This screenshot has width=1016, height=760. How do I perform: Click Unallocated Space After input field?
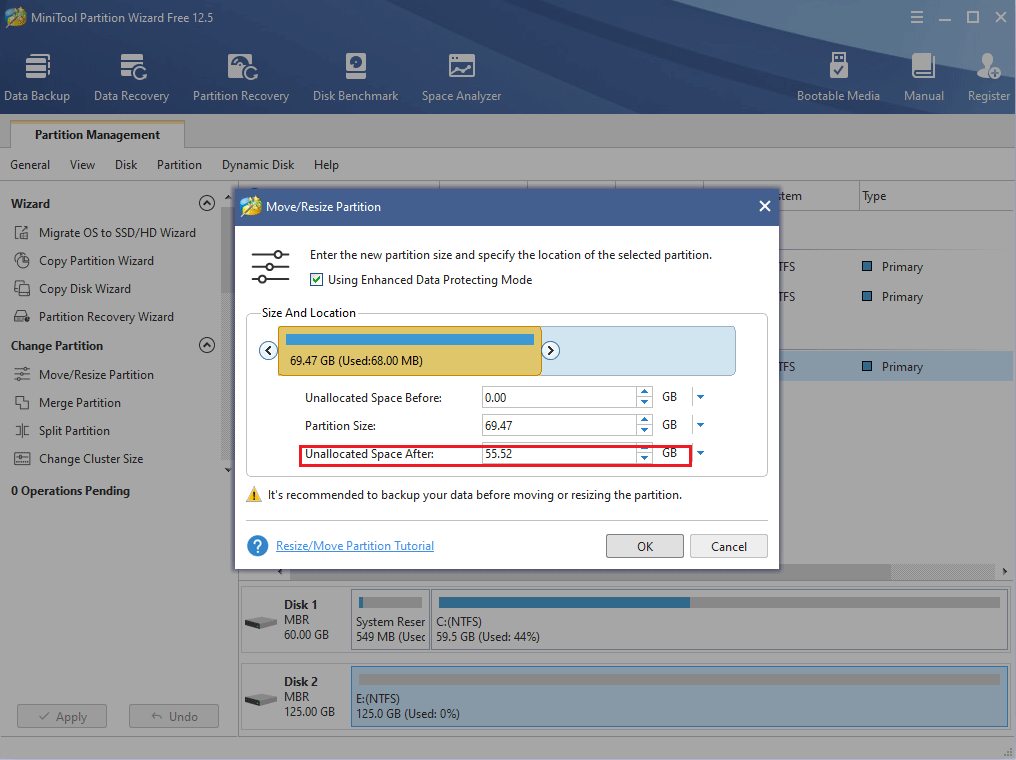click(x=559, y=453)
